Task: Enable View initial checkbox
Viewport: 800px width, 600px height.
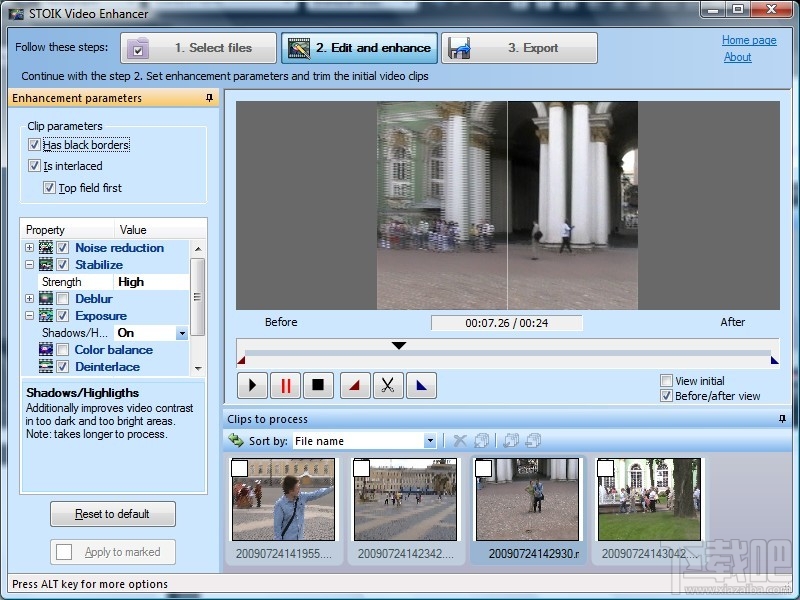Action: tap(667, 380)
